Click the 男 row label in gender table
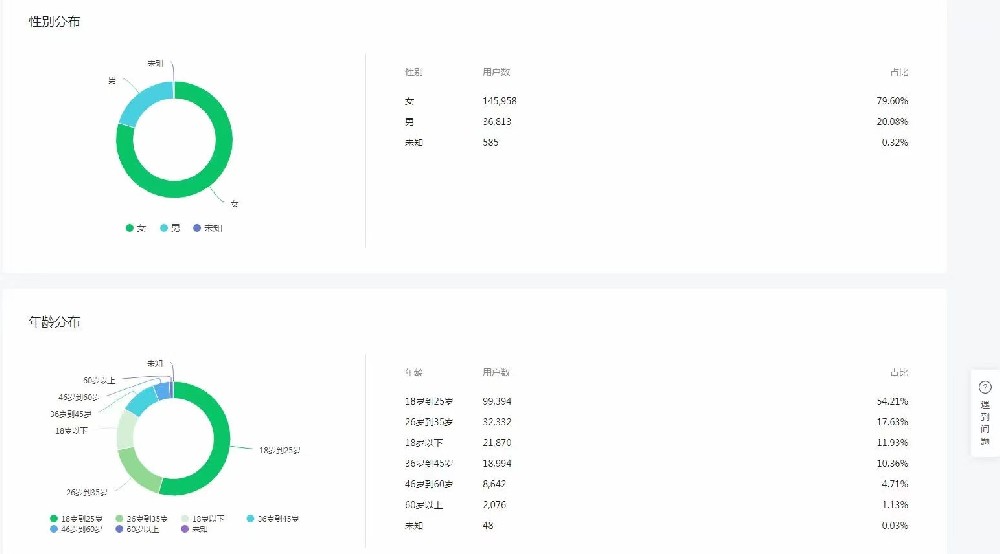The width and height of the screenshot is (1000, 554). pos(409,121)
